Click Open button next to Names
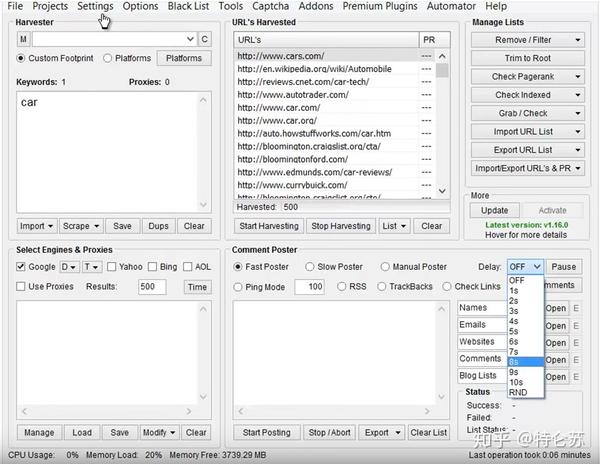This screenshot has width=600, height=464. pyautogui.click(x=556, y=308)
